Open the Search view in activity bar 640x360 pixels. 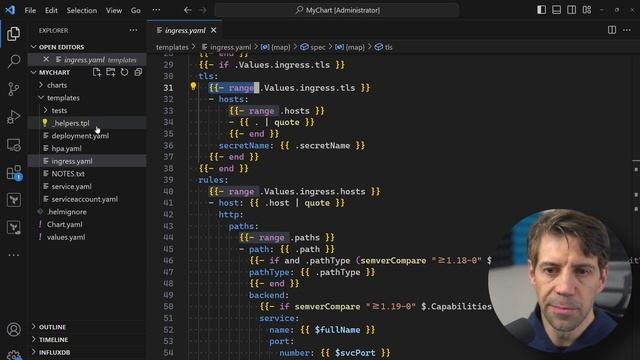coord(13,61)
